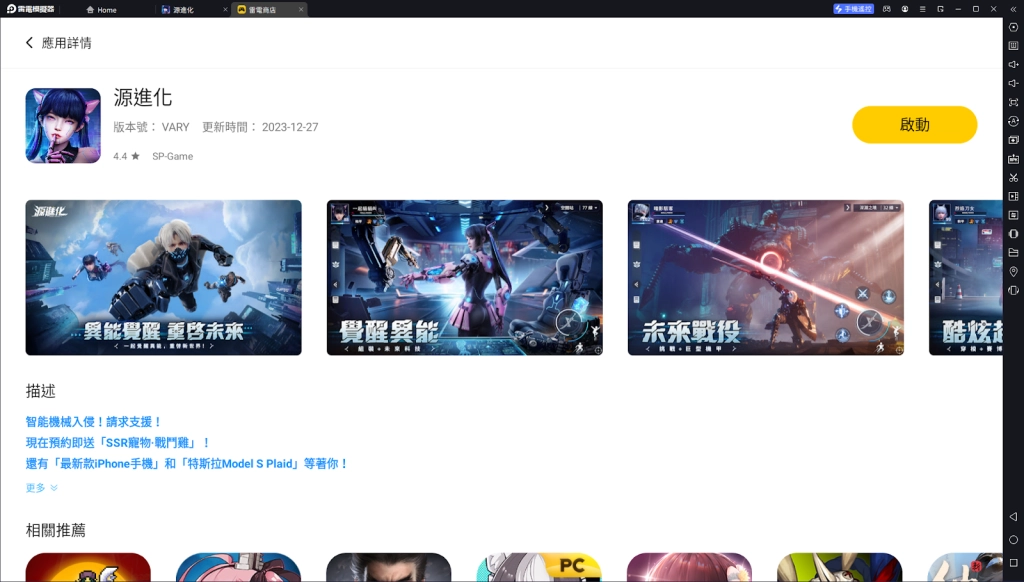Viewport: 1024px width, 582px height.
Task: Enter fullscreen mode from the sidebar
Action: point(1013,103)
